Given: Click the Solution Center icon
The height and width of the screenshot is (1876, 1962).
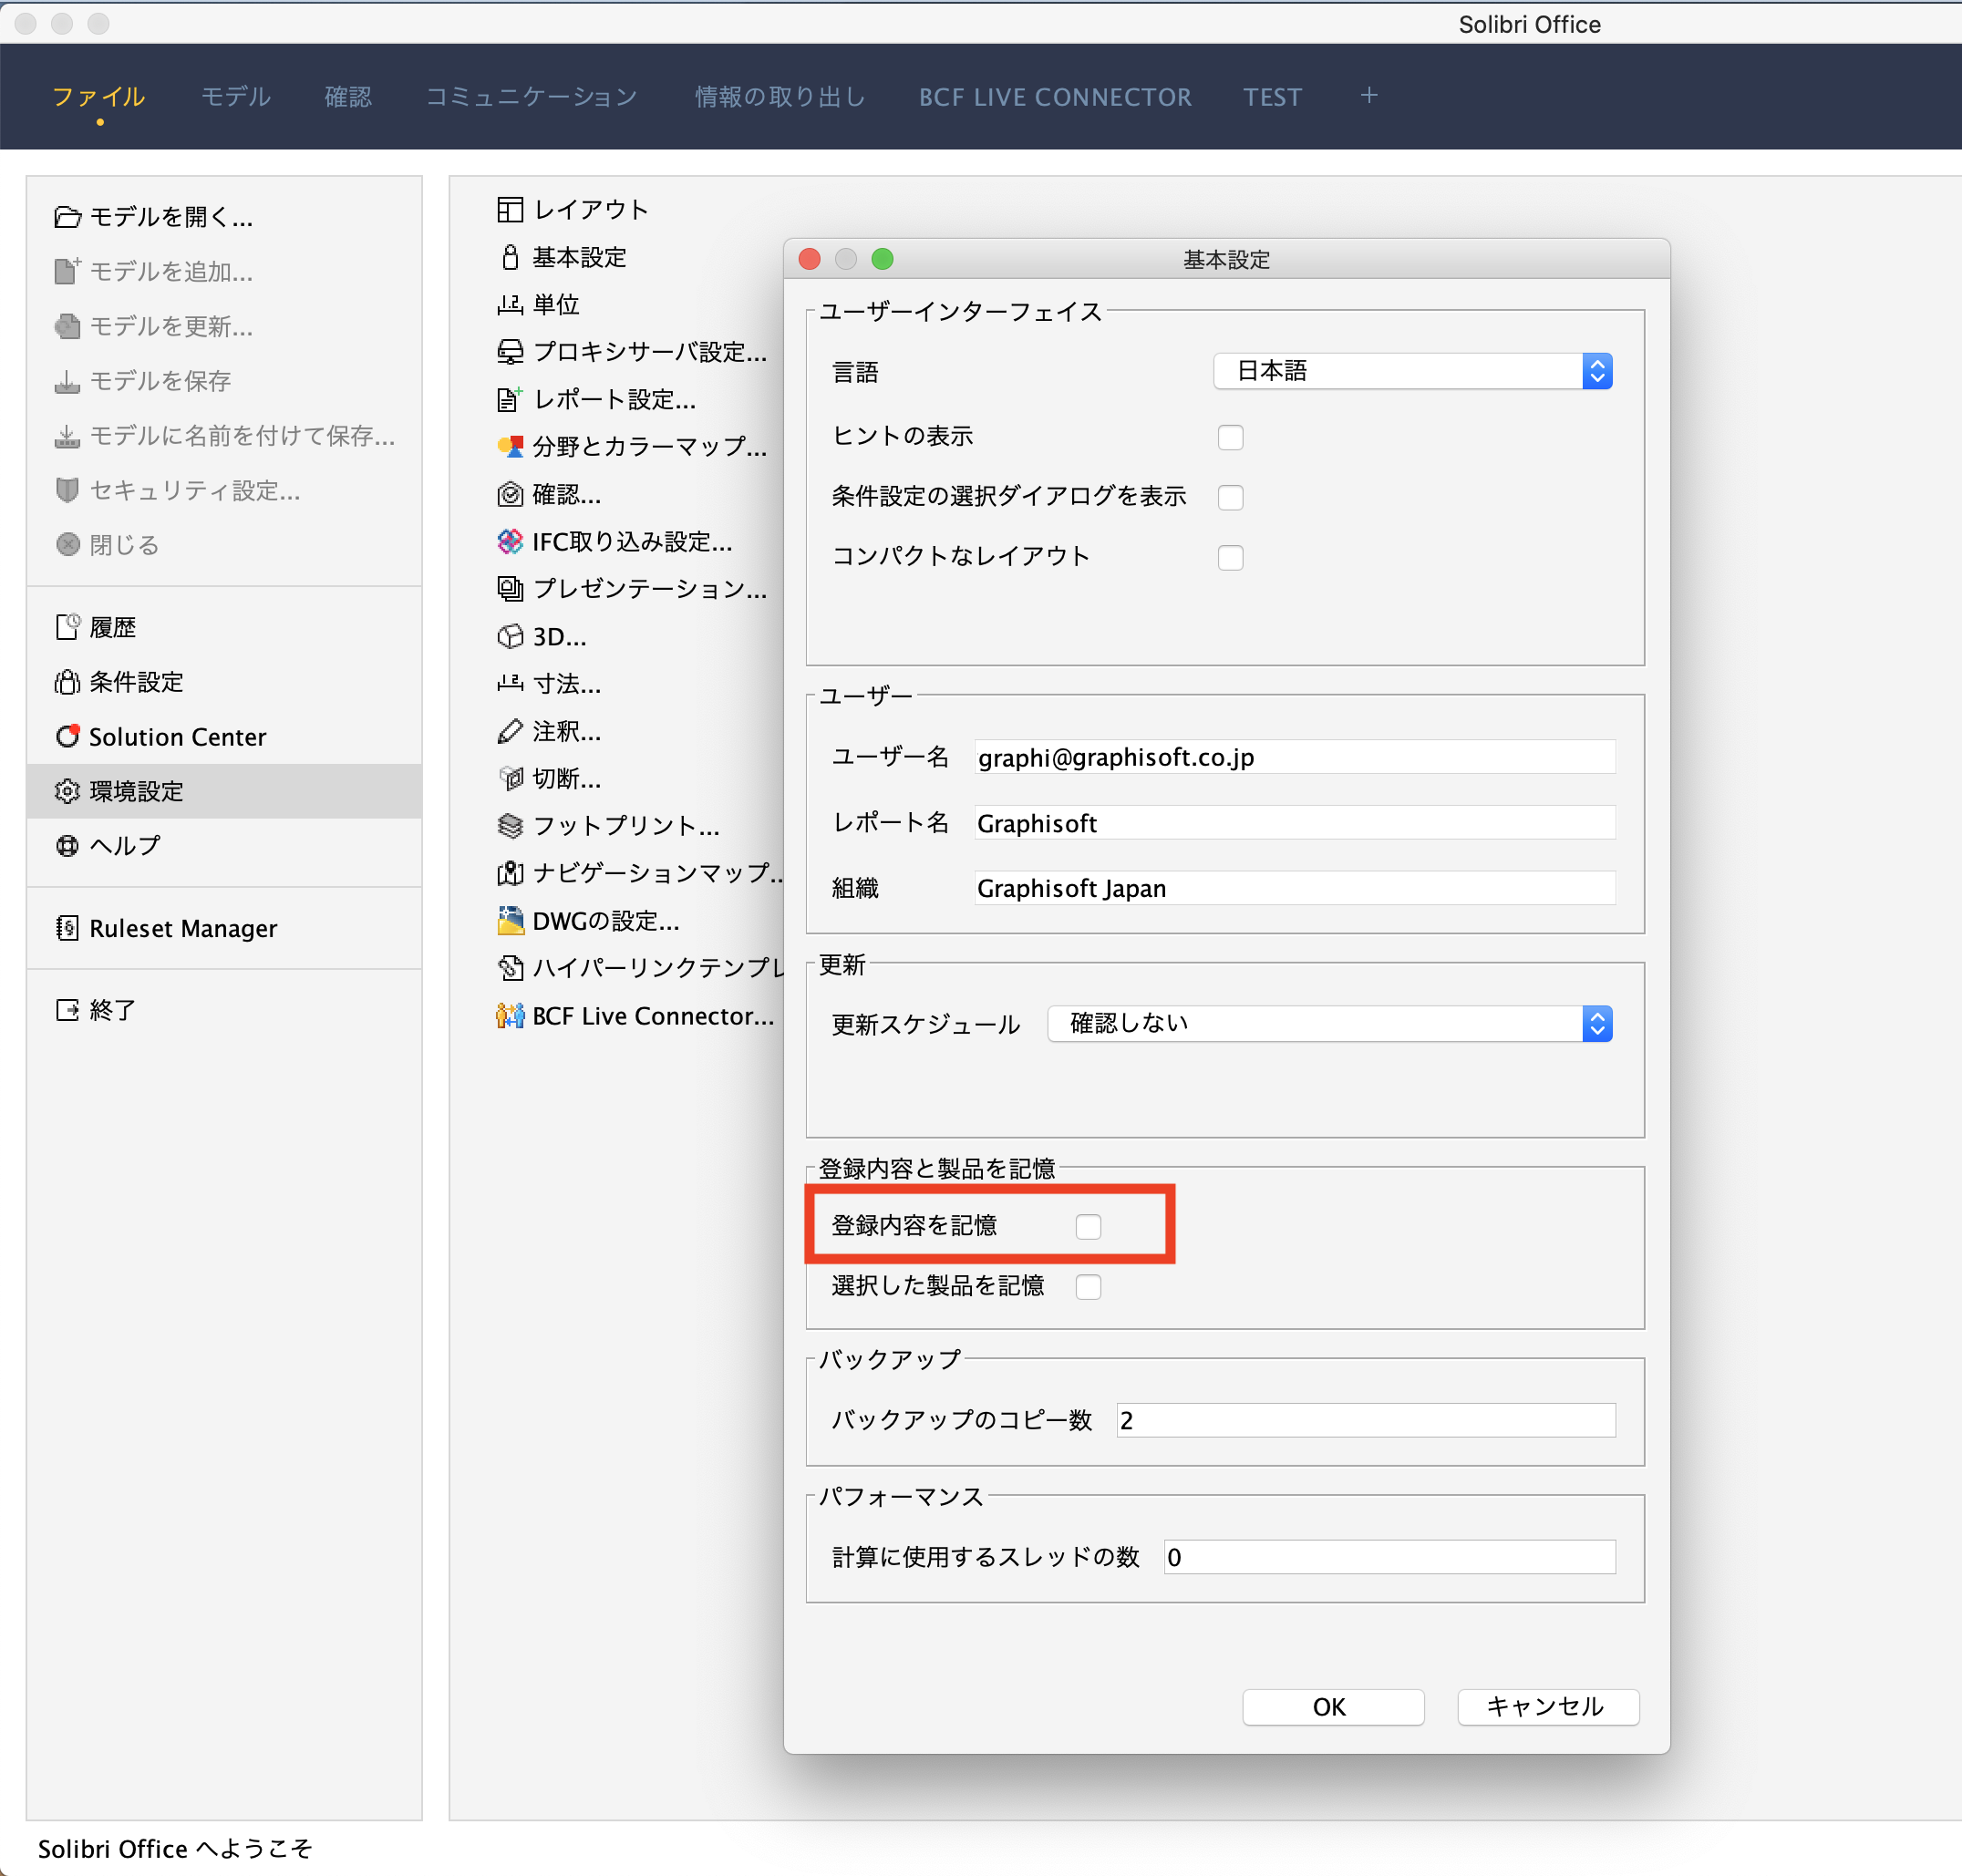Looking at the screenshot, I should tap(67, 736).
